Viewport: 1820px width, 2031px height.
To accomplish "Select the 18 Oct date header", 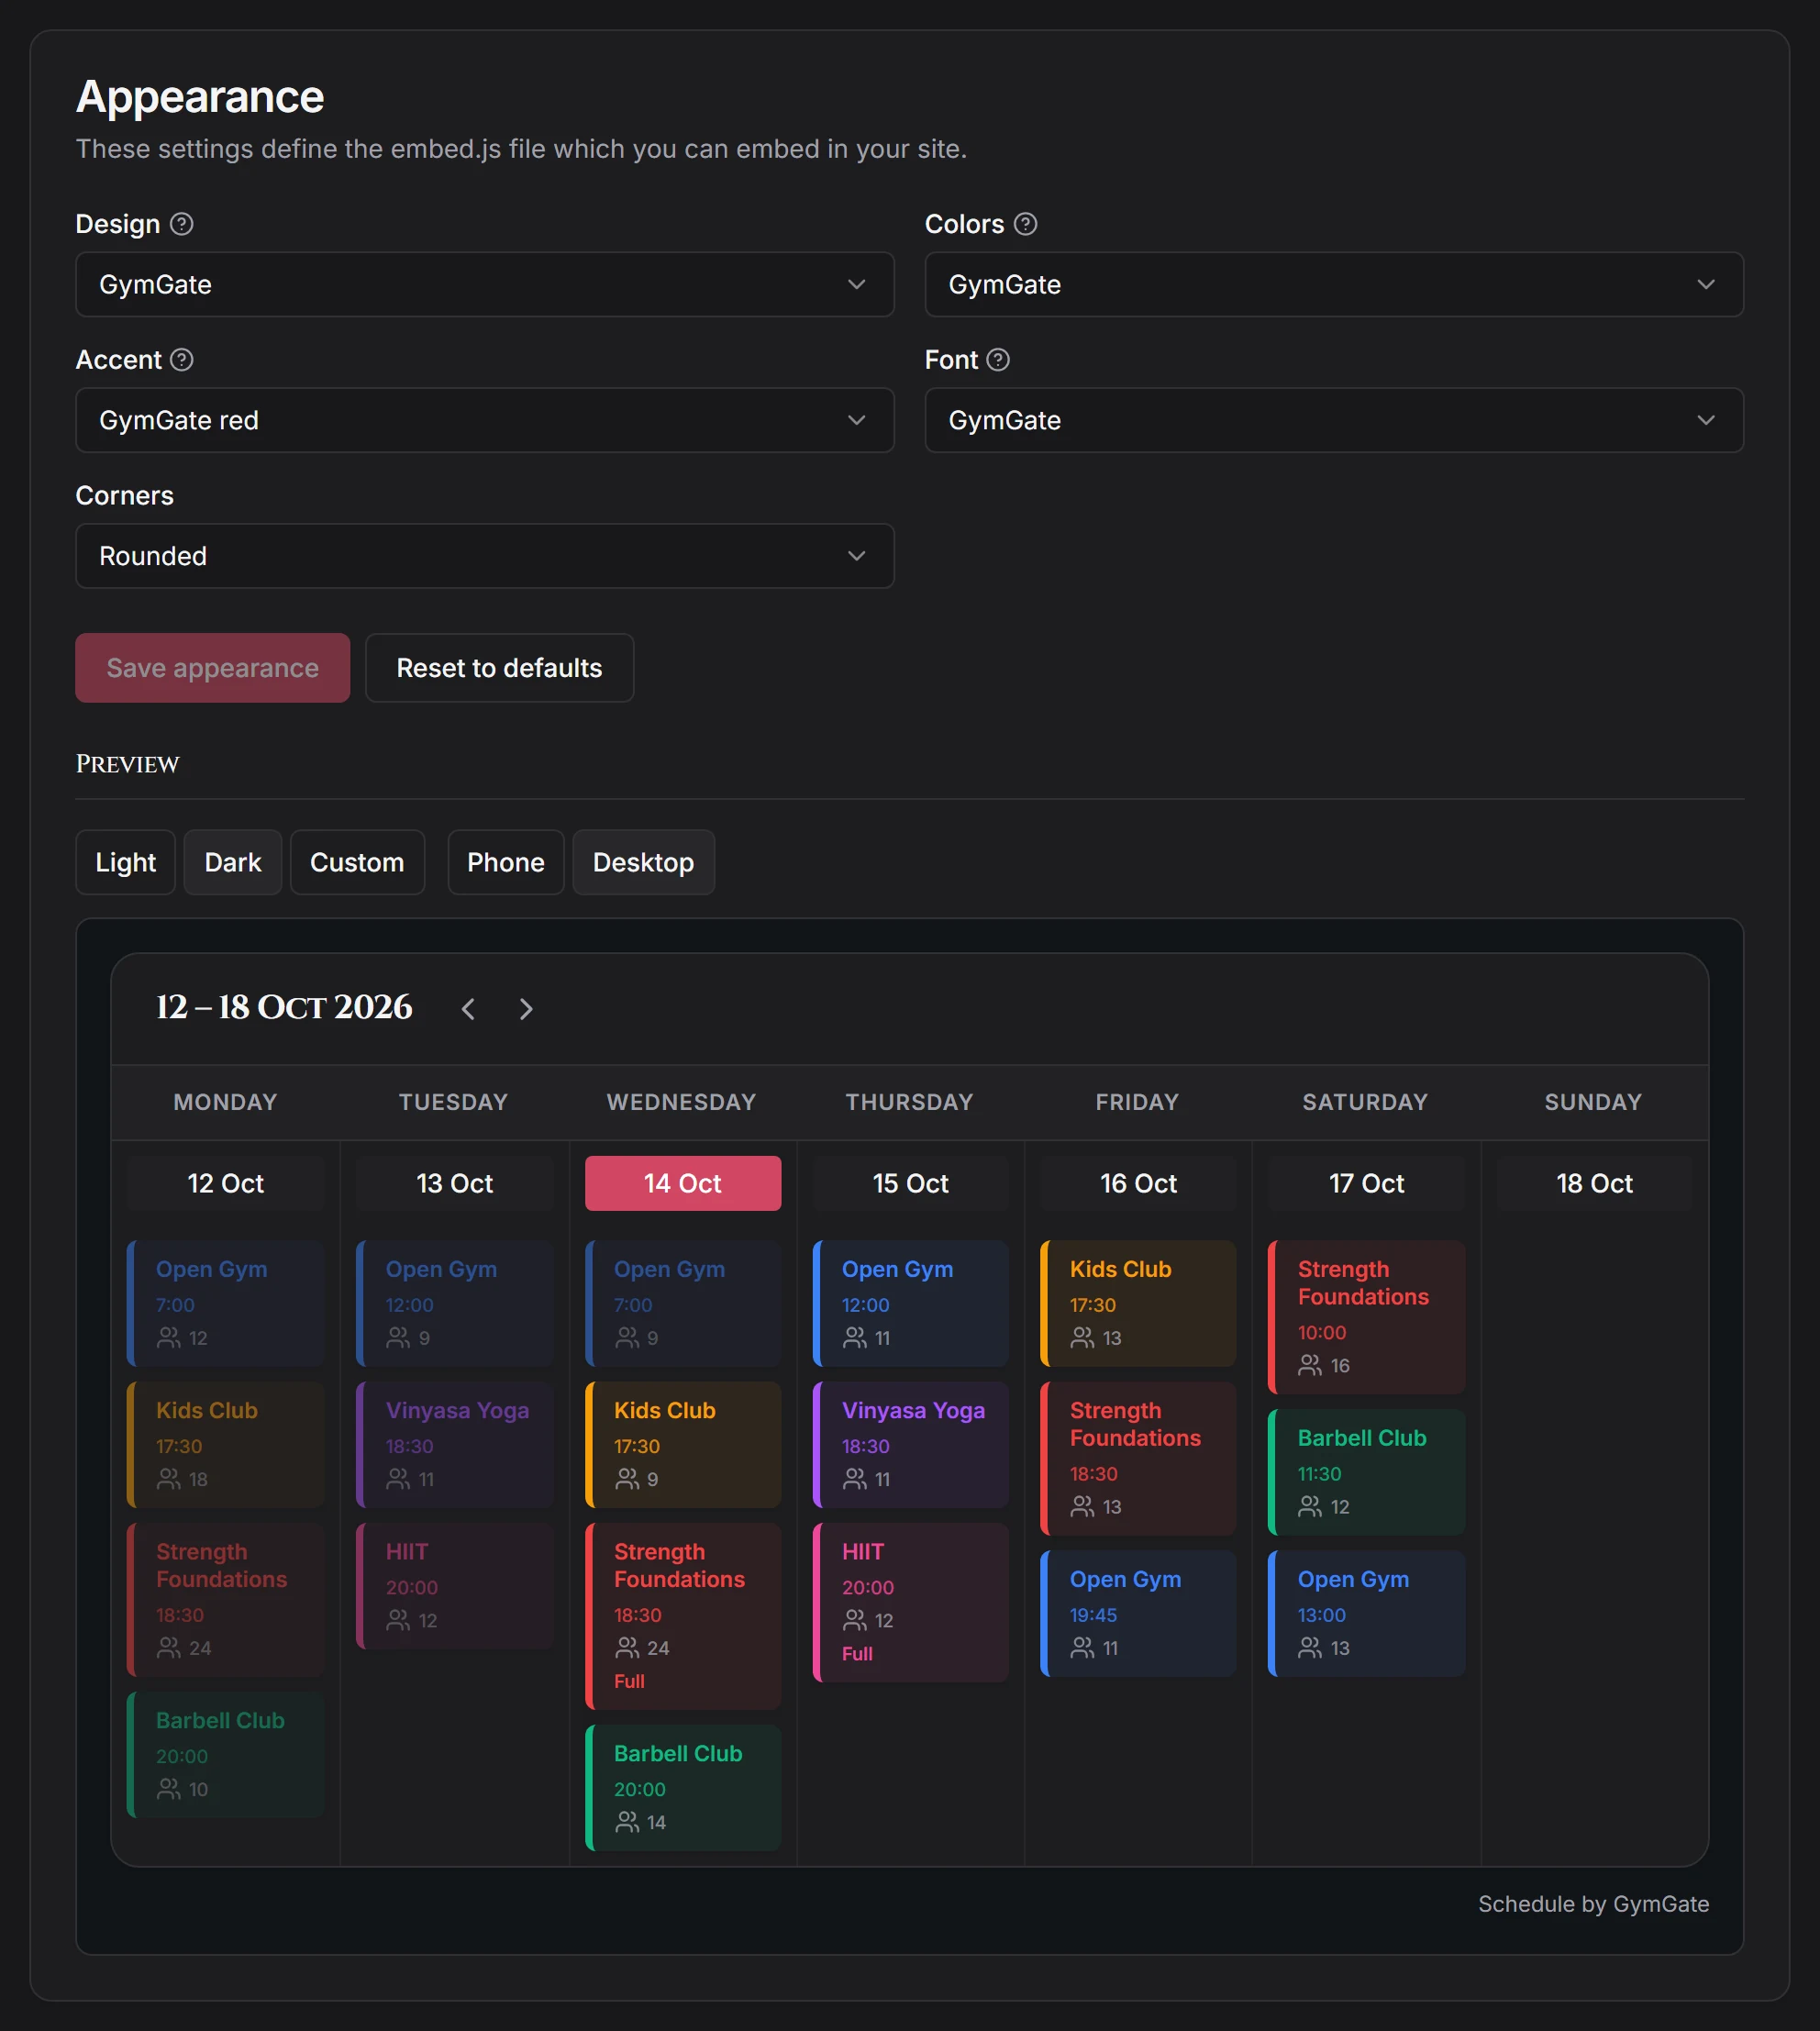I will click(x=1594, y=1183).
